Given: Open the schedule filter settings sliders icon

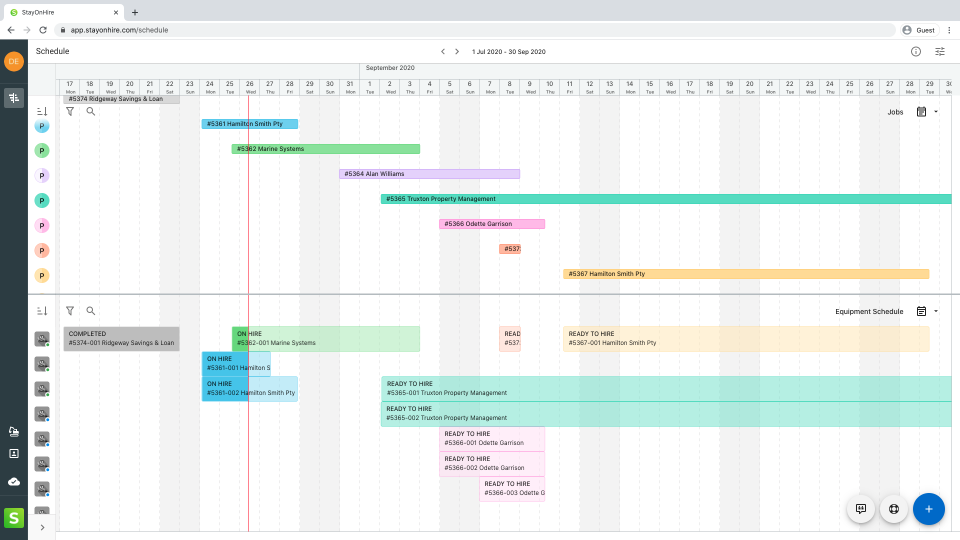Looking at the screenshot, I should [x=940, y=51].
